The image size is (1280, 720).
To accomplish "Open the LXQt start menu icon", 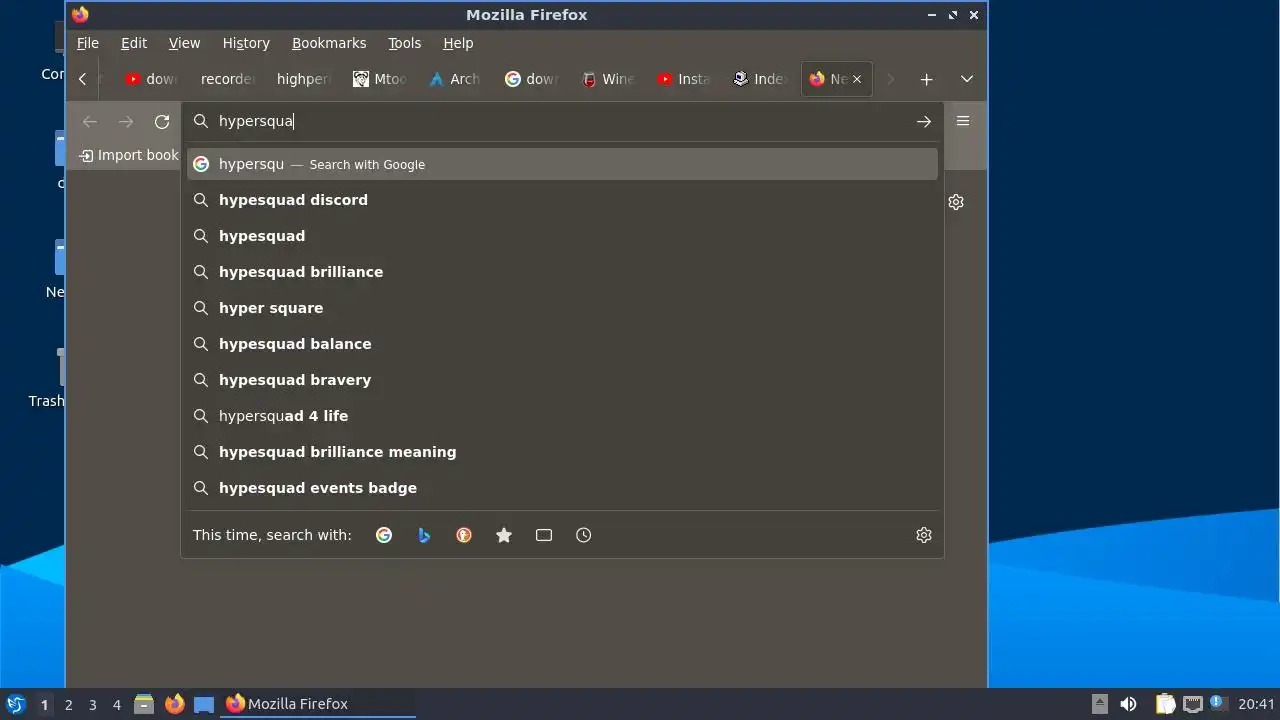I will tap(15, 704).
